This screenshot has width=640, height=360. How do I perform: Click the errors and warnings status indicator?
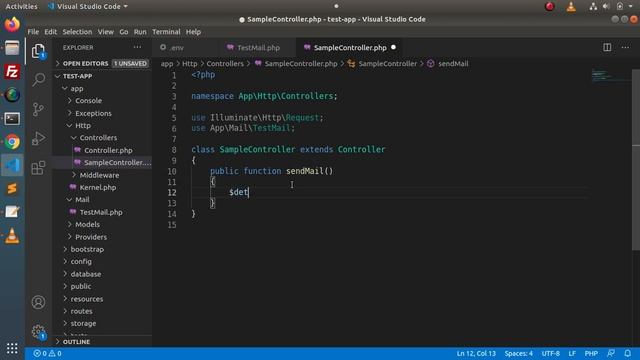(x=47, y=353)
